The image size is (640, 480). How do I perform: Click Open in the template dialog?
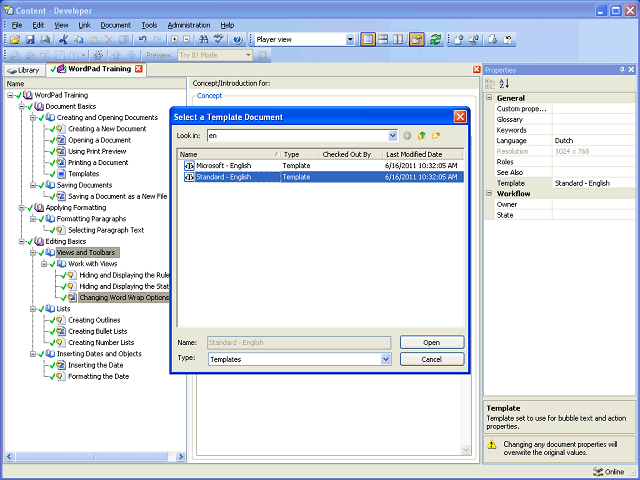click(432, 342)
